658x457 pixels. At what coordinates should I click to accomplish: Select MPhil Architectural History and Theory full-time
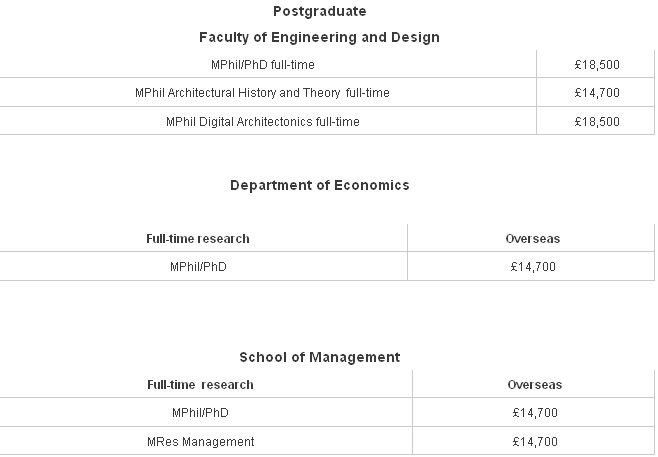point(262,93)
